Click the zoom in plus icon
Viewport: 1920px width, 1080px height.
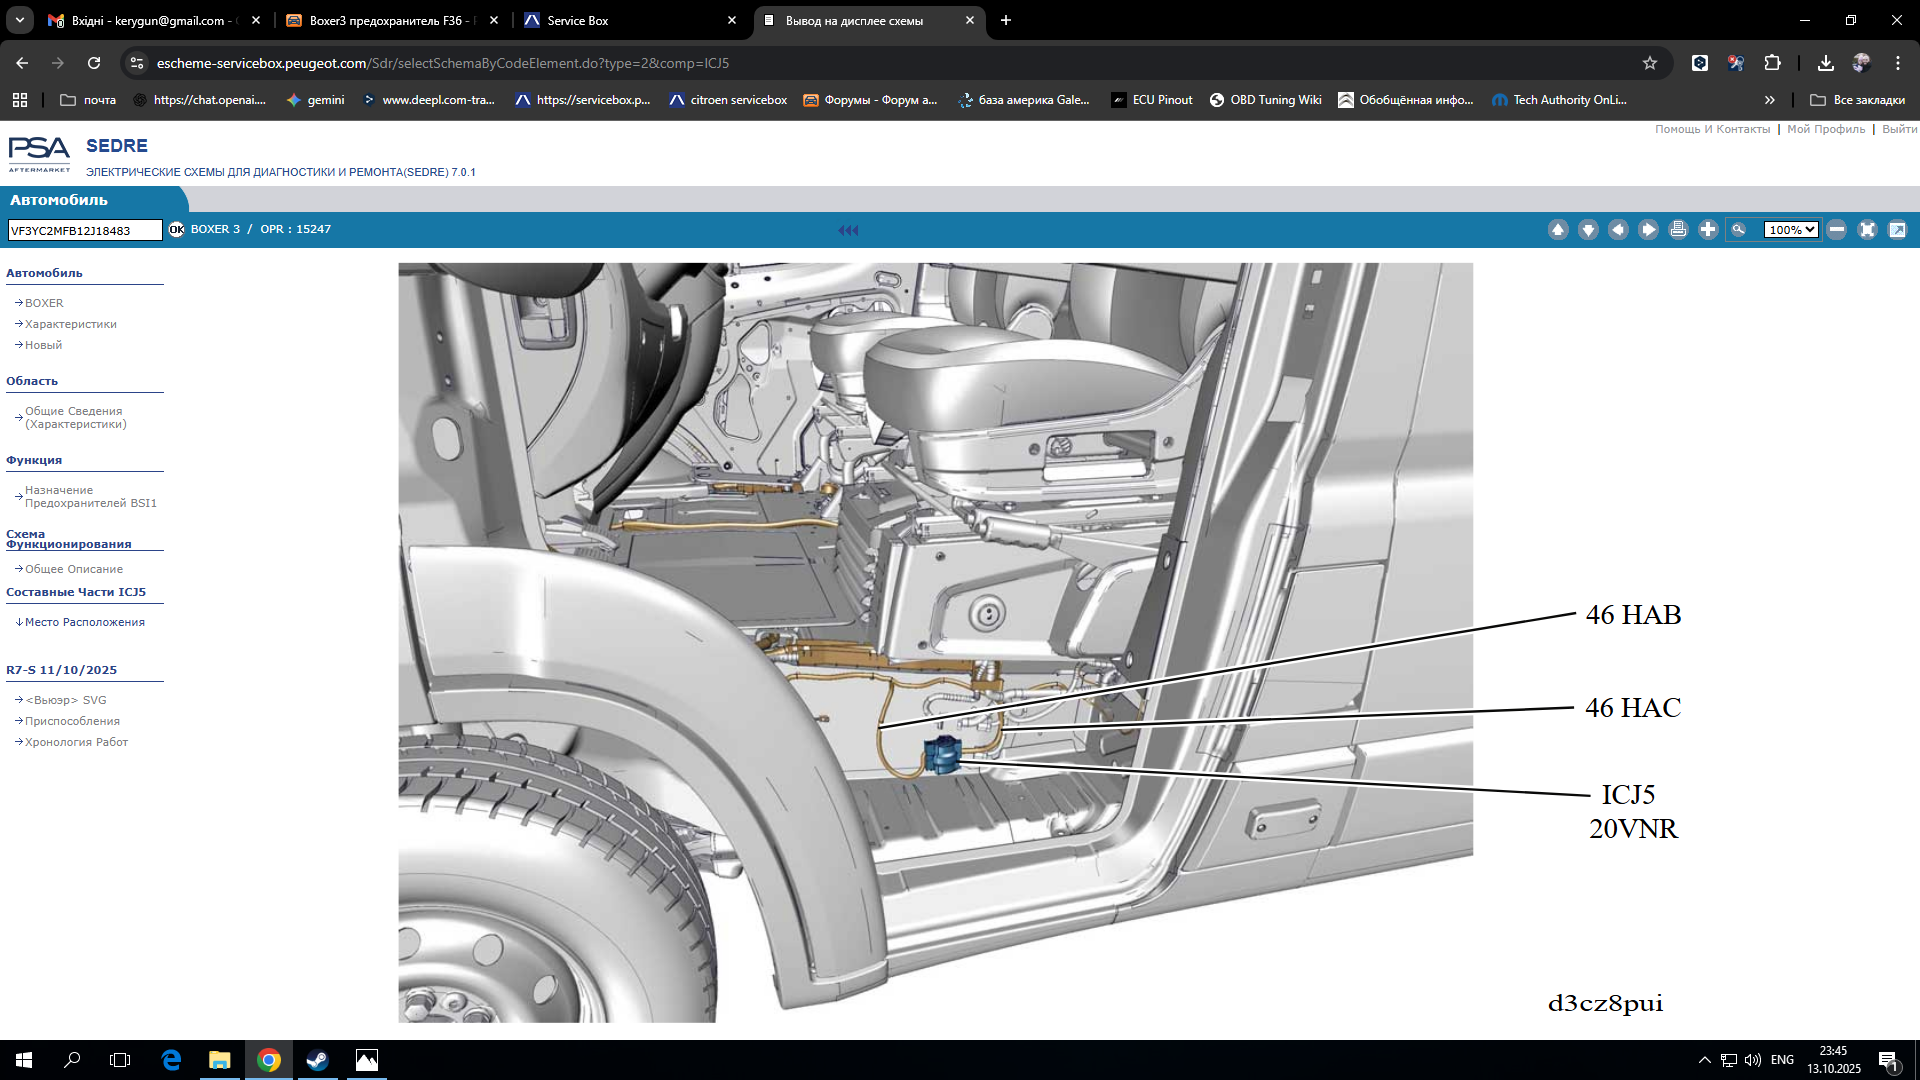1708,230
